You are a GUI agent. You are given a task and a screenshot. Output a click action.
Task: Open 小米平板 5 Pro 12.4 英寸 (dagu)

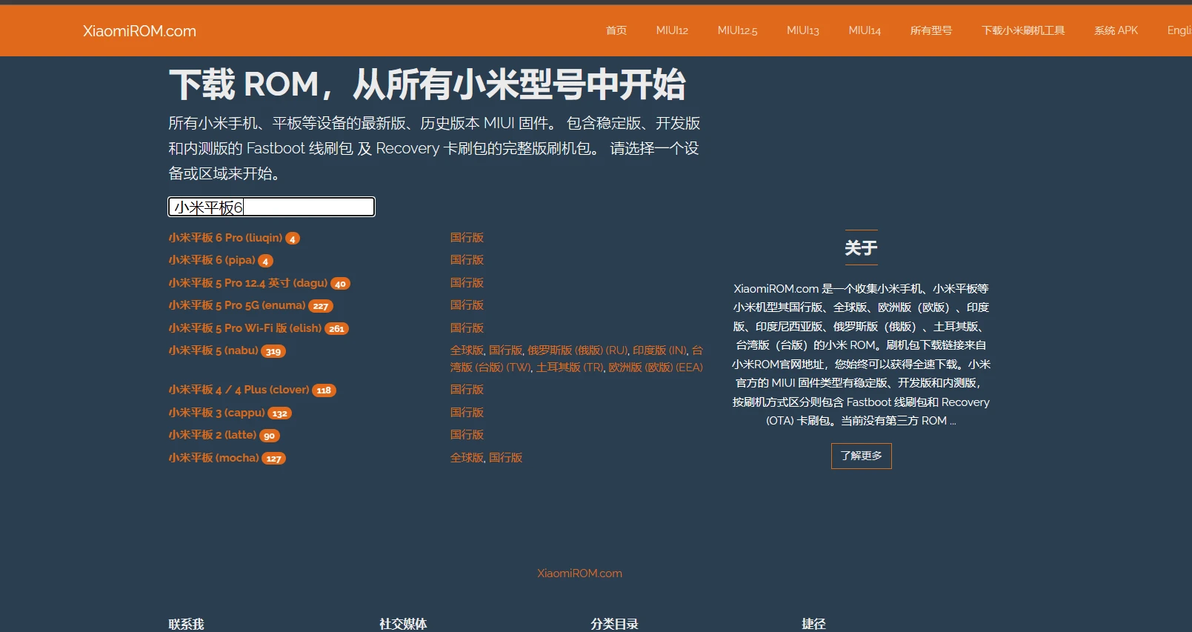click(x=248, y=283)
